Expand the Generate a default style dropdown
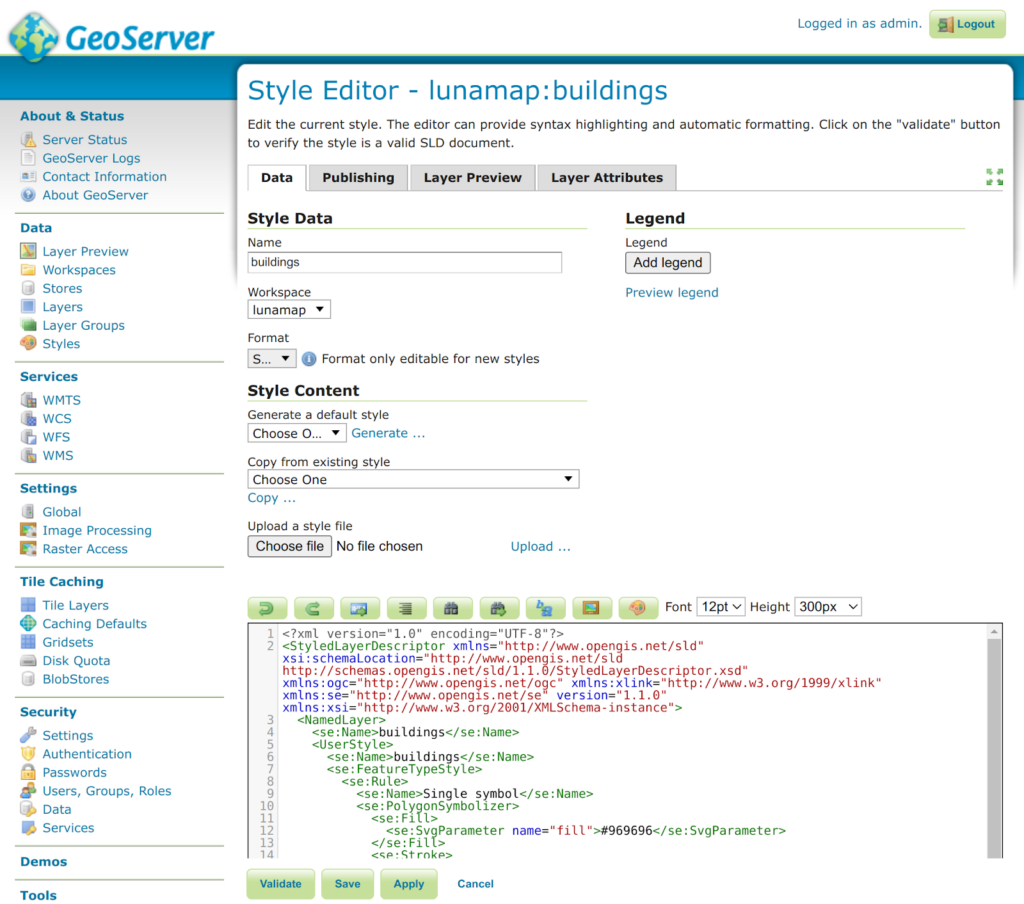The height and width of the screenshot is (904, 1024). point(297,433)
